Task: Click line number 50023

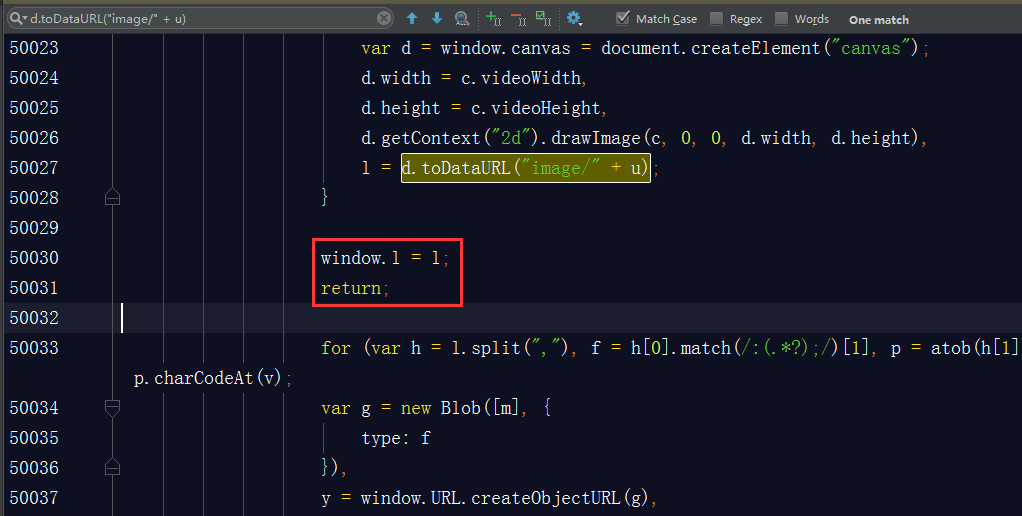Action: (34, 48)
